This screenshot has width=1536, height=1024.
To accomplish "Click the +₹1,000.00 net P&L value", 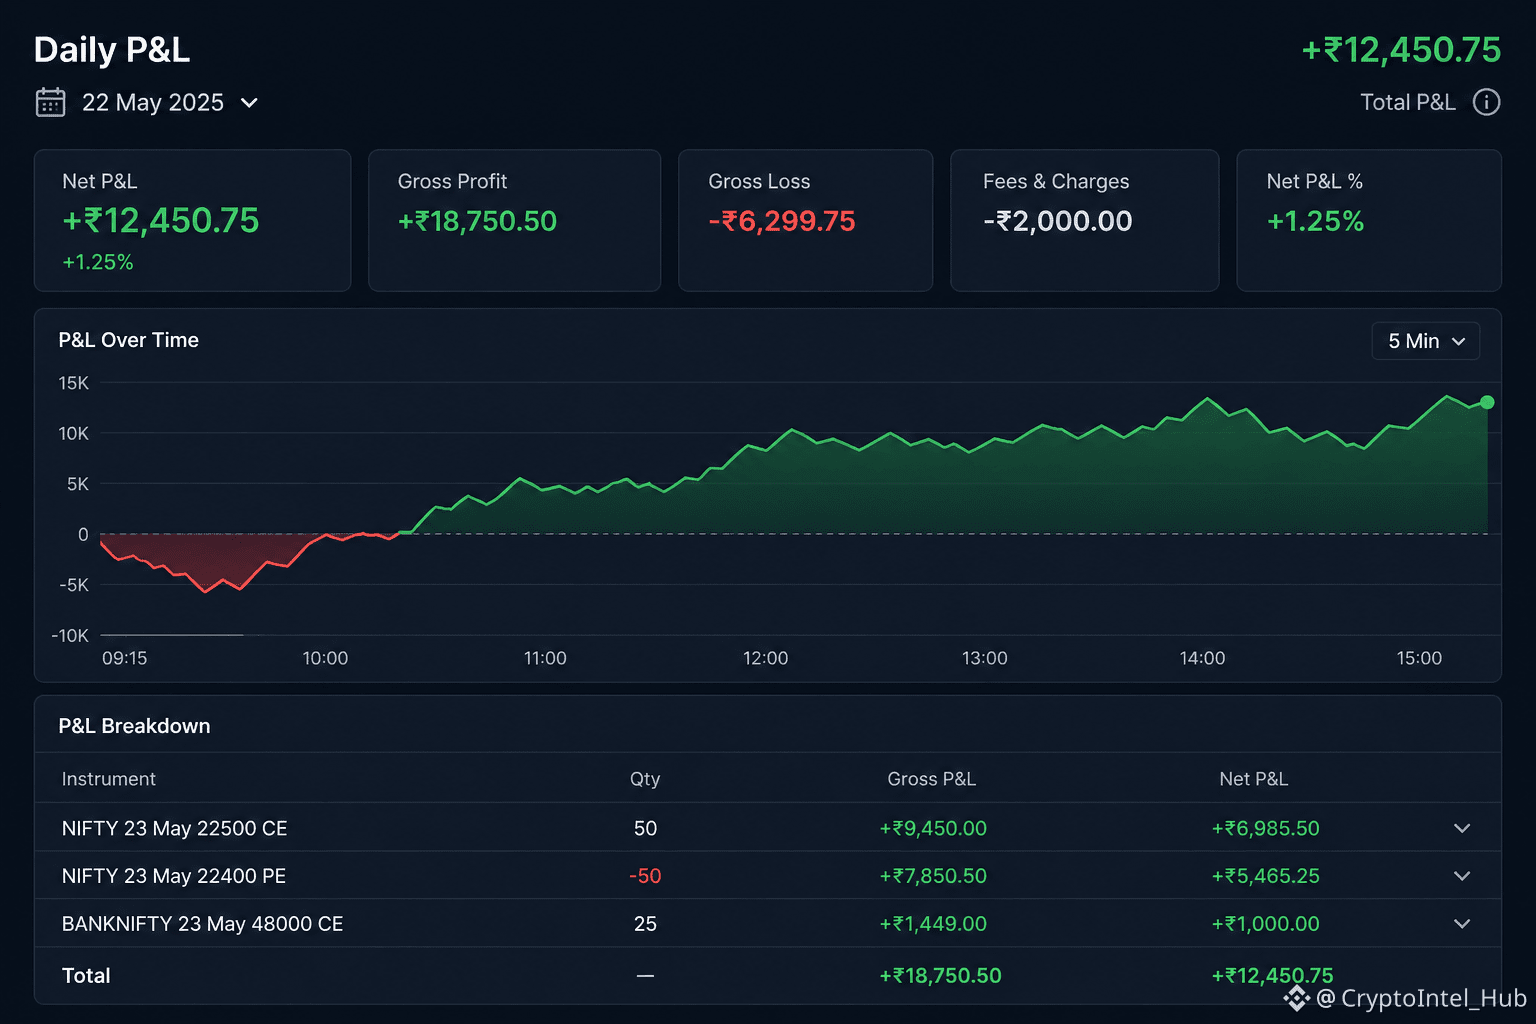I will [x=1265, y=924].
